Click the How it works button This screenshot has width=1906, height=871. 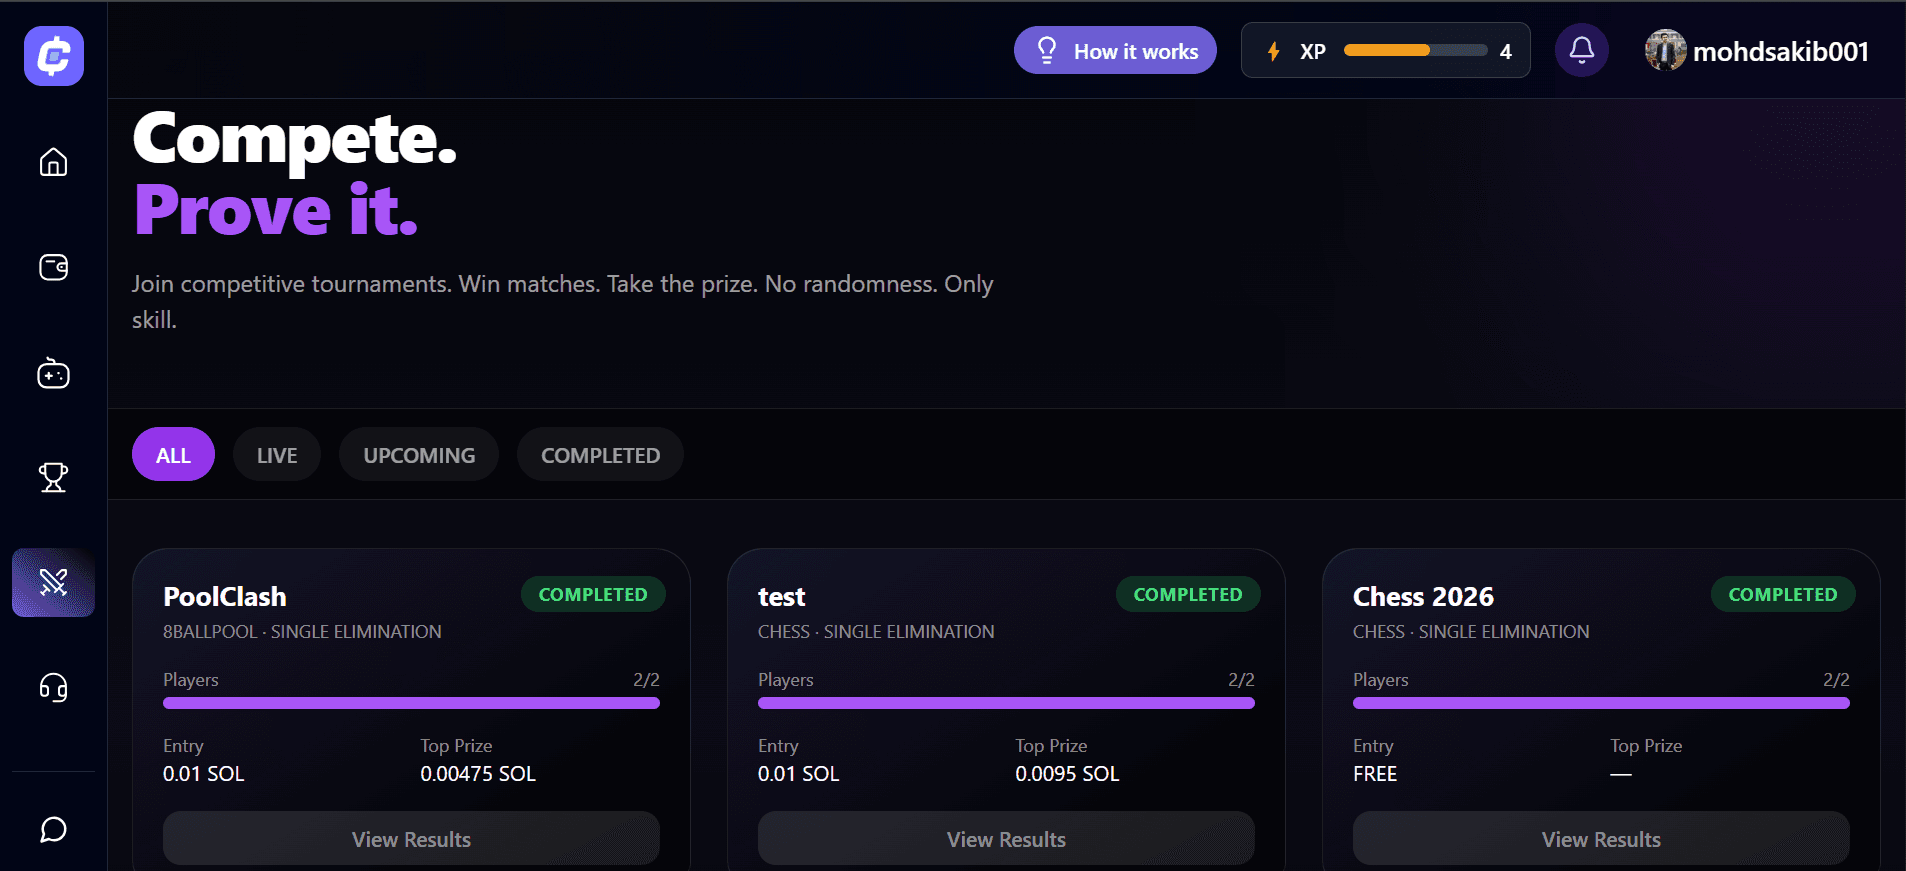pyautogui.click(x=1115, y=51)
